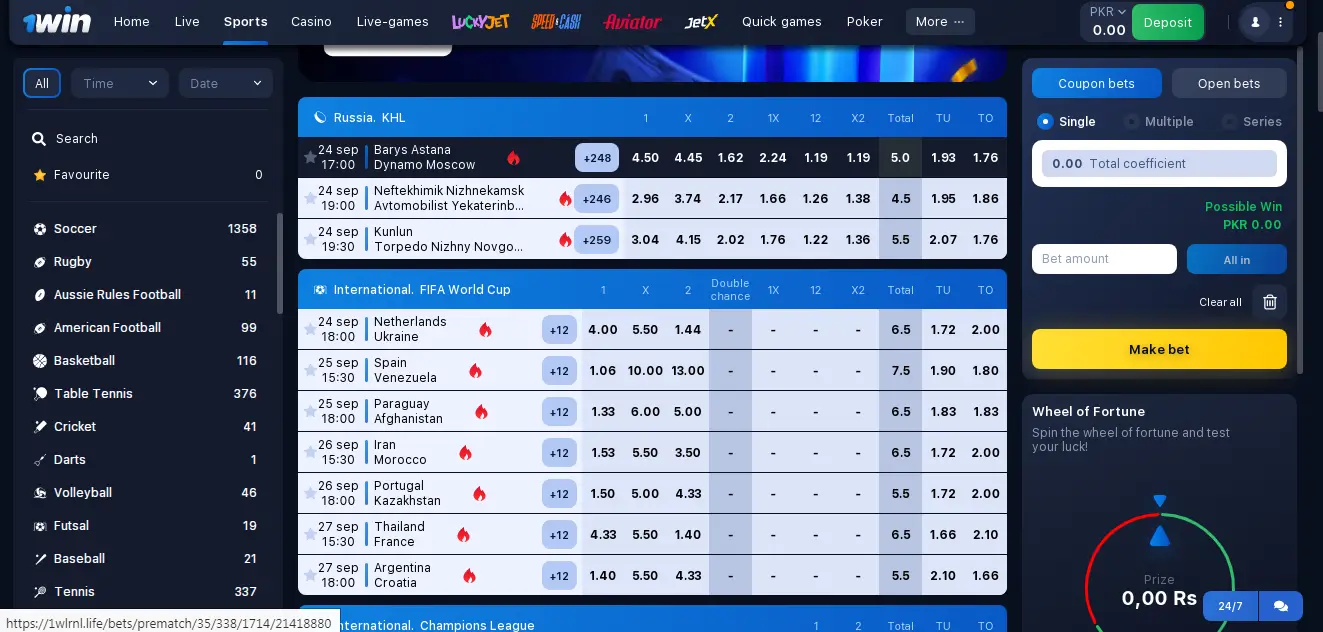Open the Lucky Jet game icon
Image resolution: width=1323 pixels, height=632 pixels.
pyautogui.click(x=480, y=22)
